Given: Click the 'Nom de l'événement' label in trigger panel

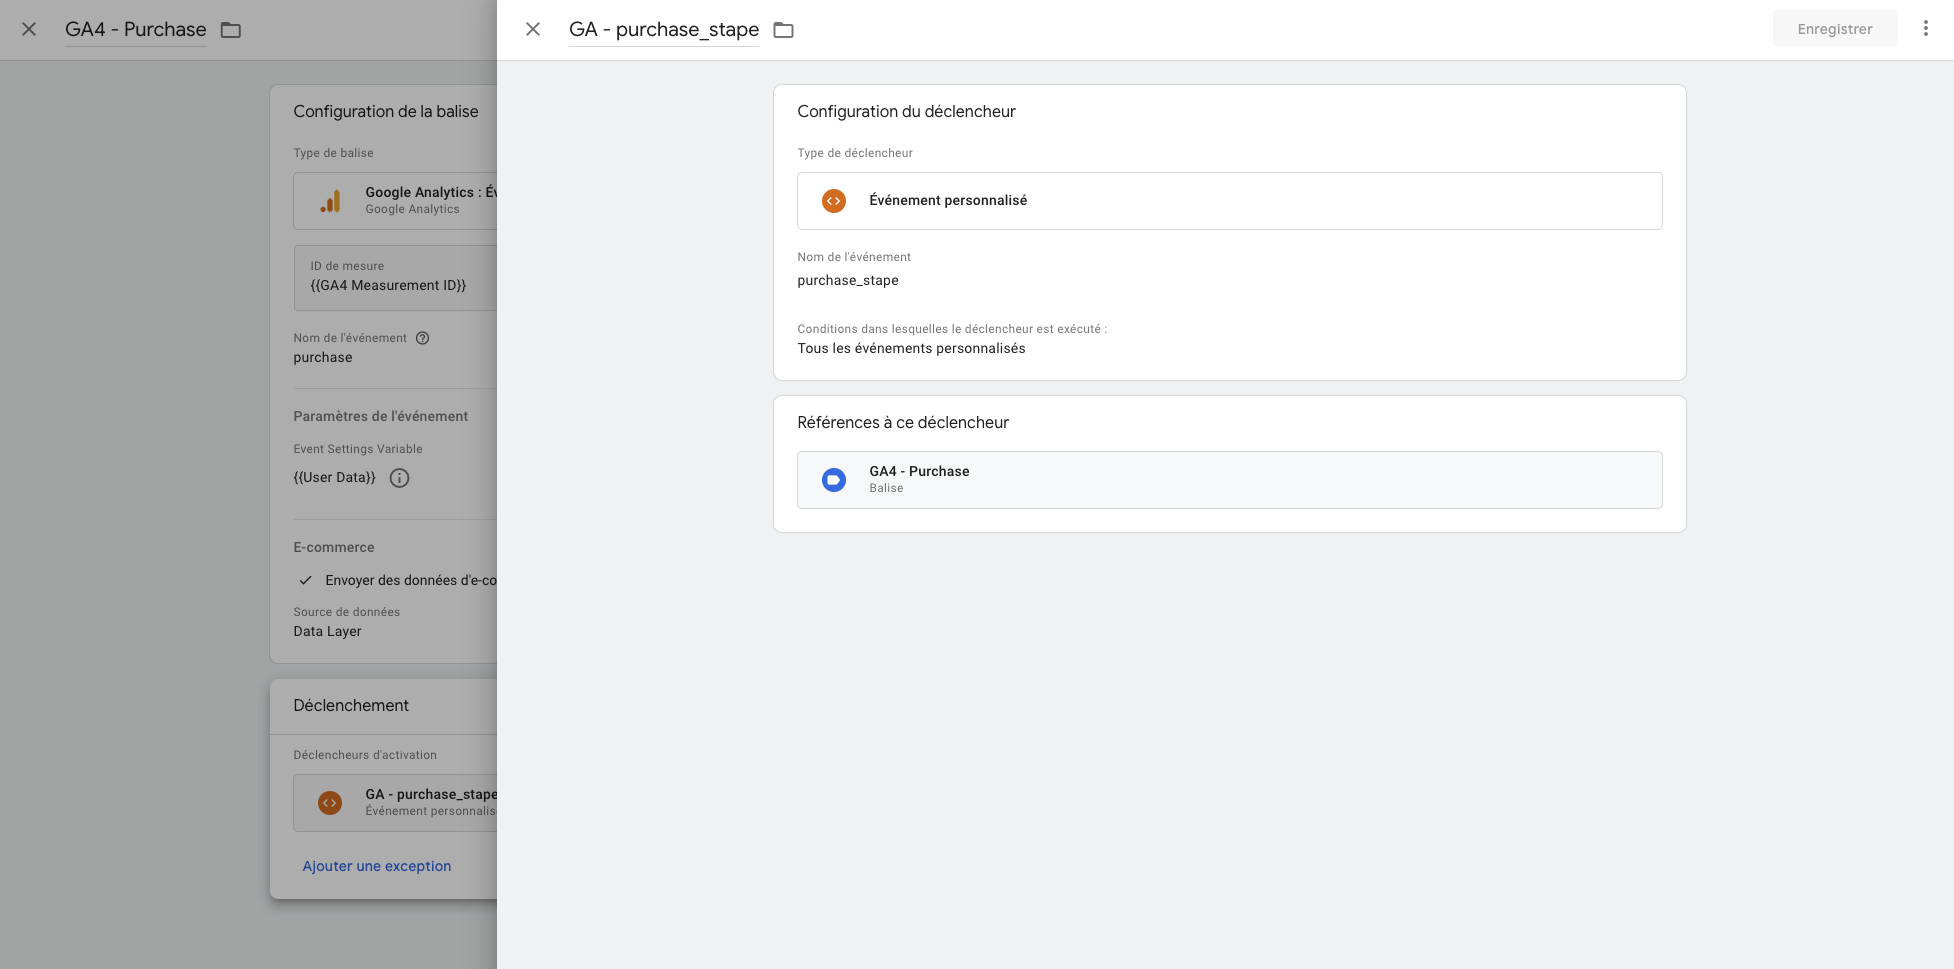Looking at the screenshot, I should [x=854, y=257].
